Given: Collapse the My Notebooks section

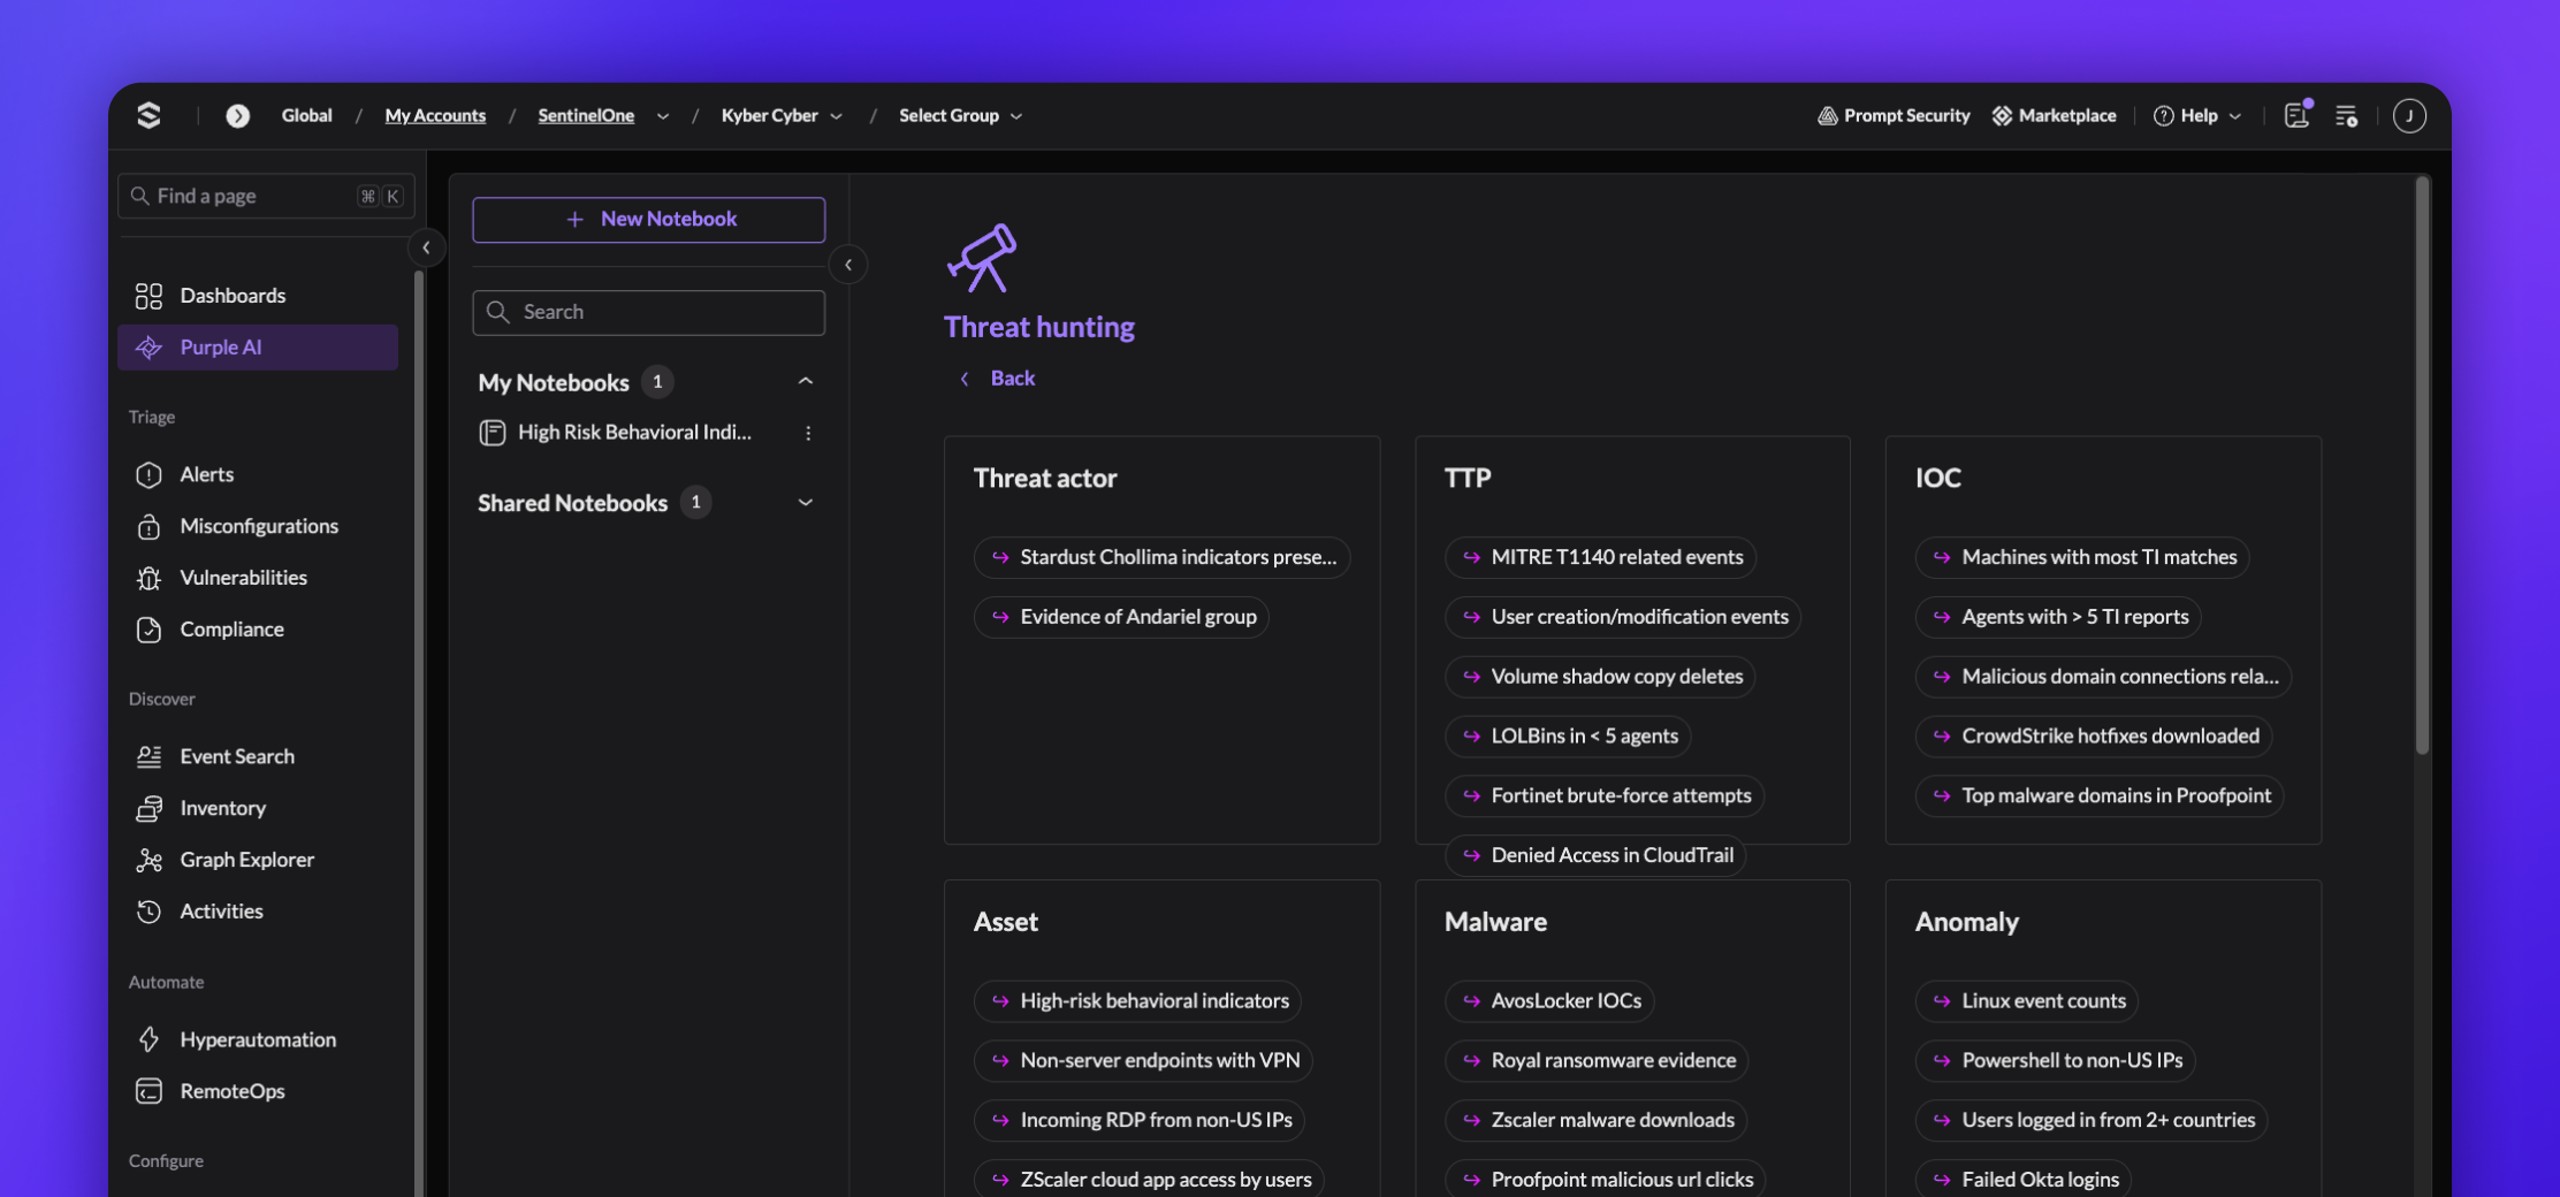Looking at the screenshot, I should 805,381.
